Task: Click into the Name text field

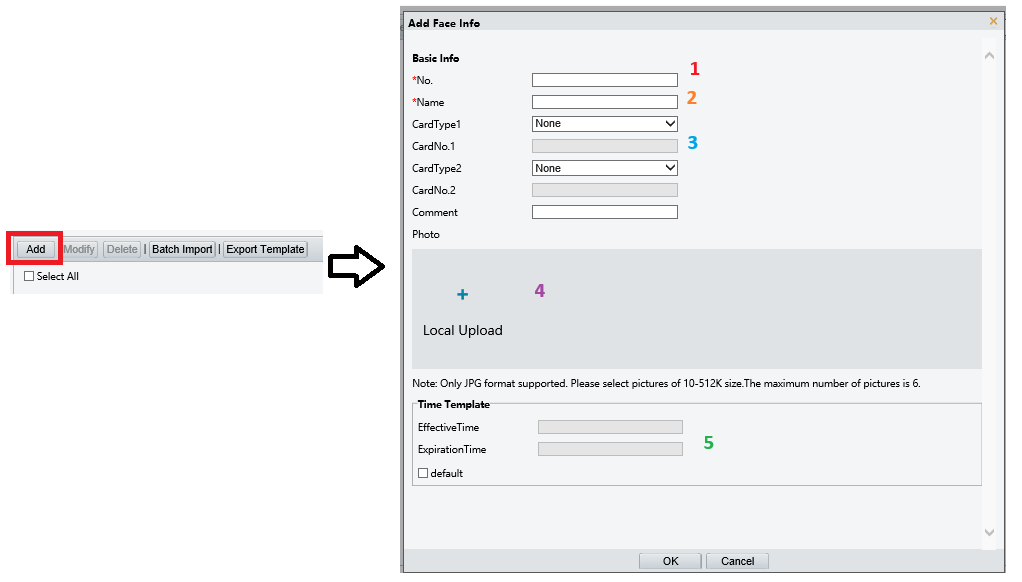Action: 605,102
